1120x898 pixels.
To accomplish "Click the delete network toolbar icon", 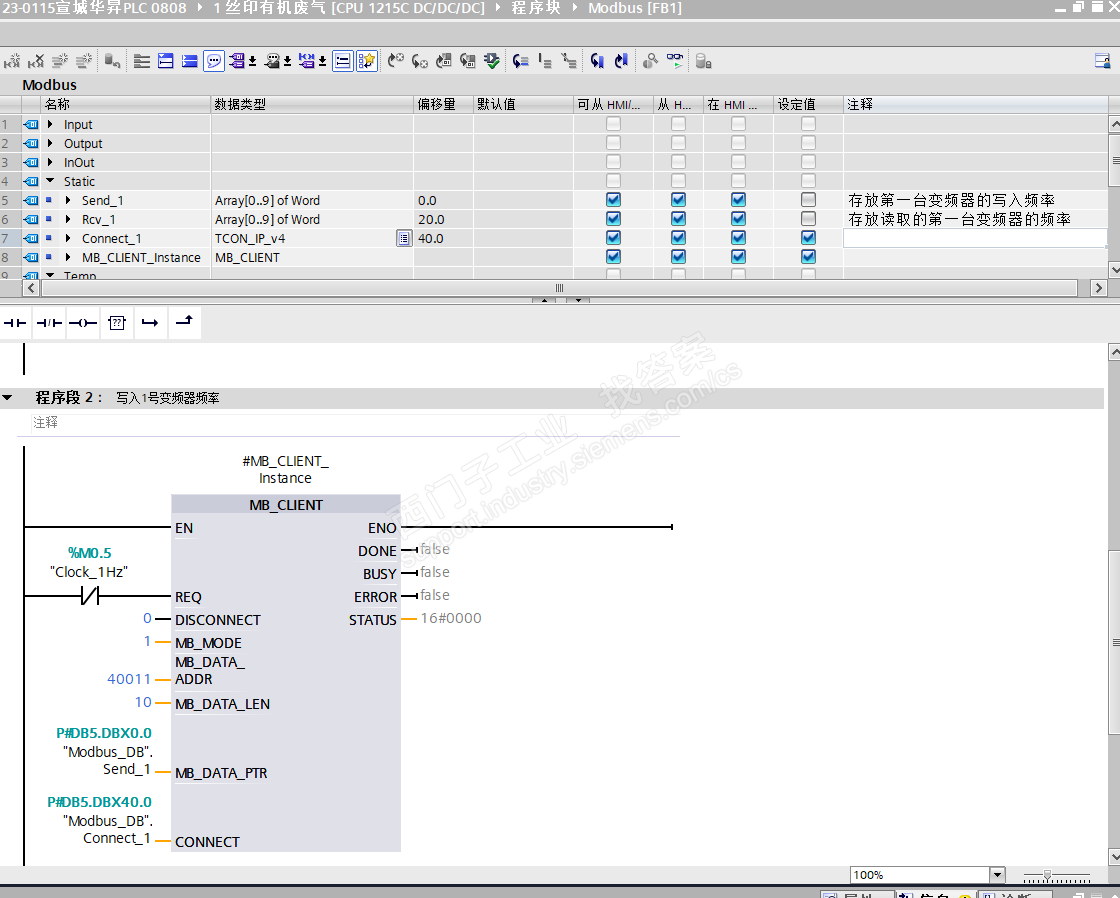I will click(36, 61).
